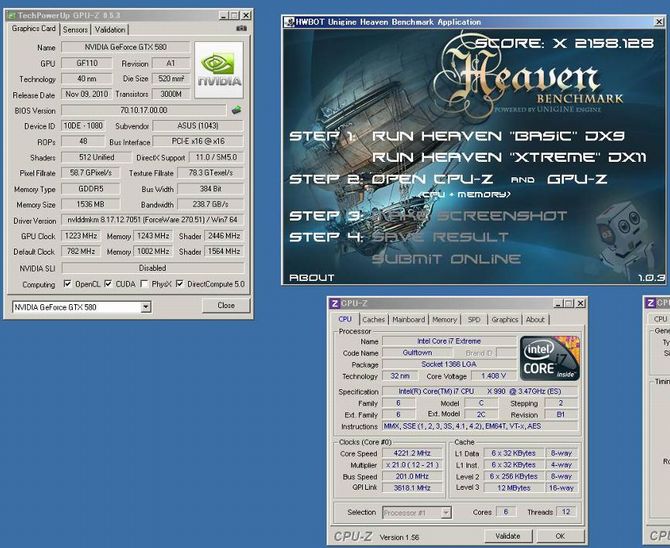Image resolution: width=670 pixels, height=548 pixels.
Task: Click the GPU-Z title bar icon
Action: [12, 15]
